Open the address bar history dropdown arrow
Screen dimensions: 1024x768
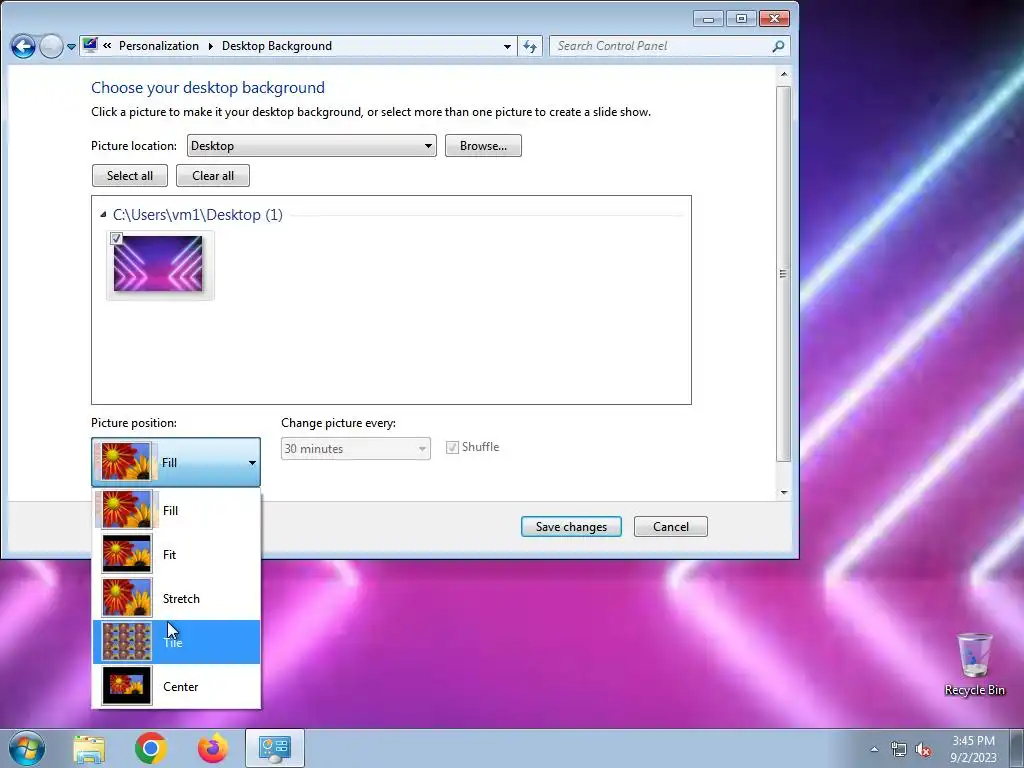coord(507,46)
